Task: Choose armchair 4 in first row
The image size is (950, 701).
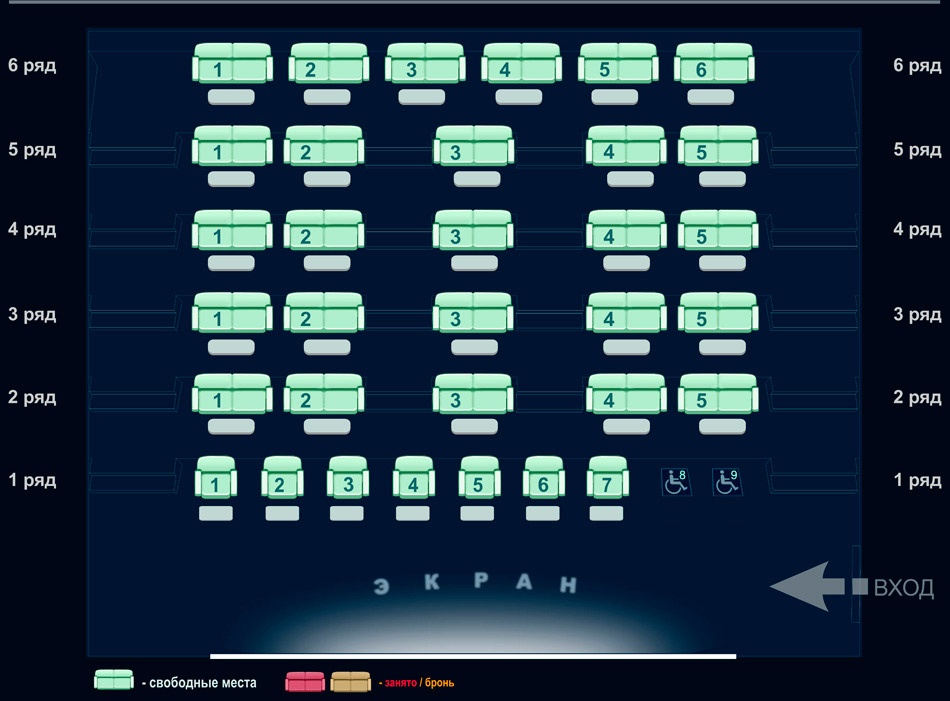Action: (x=414, y=478)
